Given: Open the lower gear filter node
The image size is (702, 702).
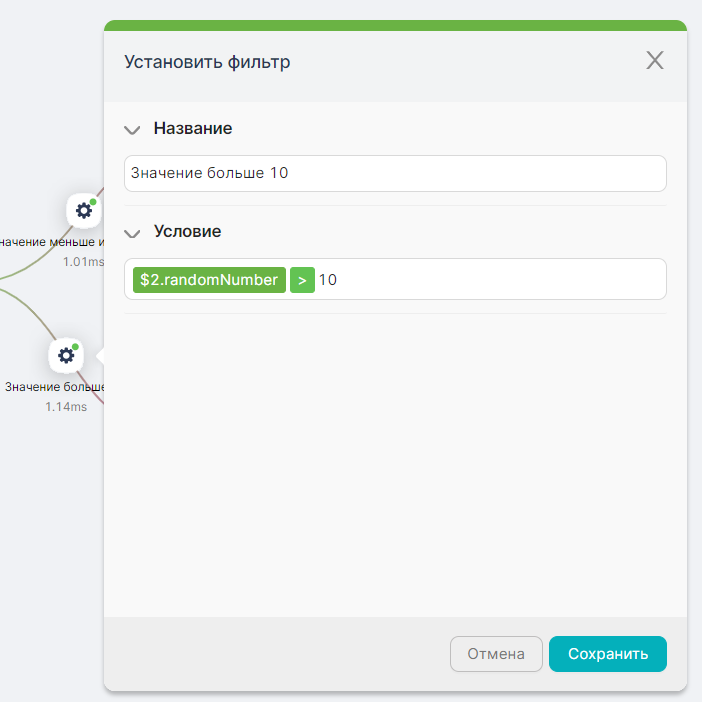Looking at the screenshot, I should 66,355.
